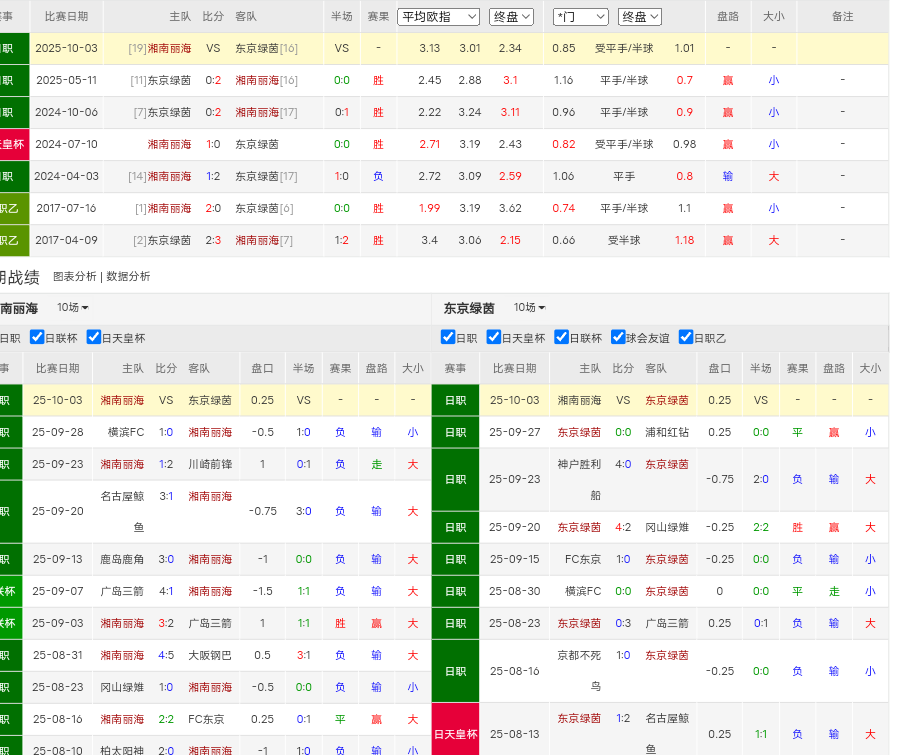
Task: Click 日职 badge in 神户胜利船 match row
Action: coord(455,479)
